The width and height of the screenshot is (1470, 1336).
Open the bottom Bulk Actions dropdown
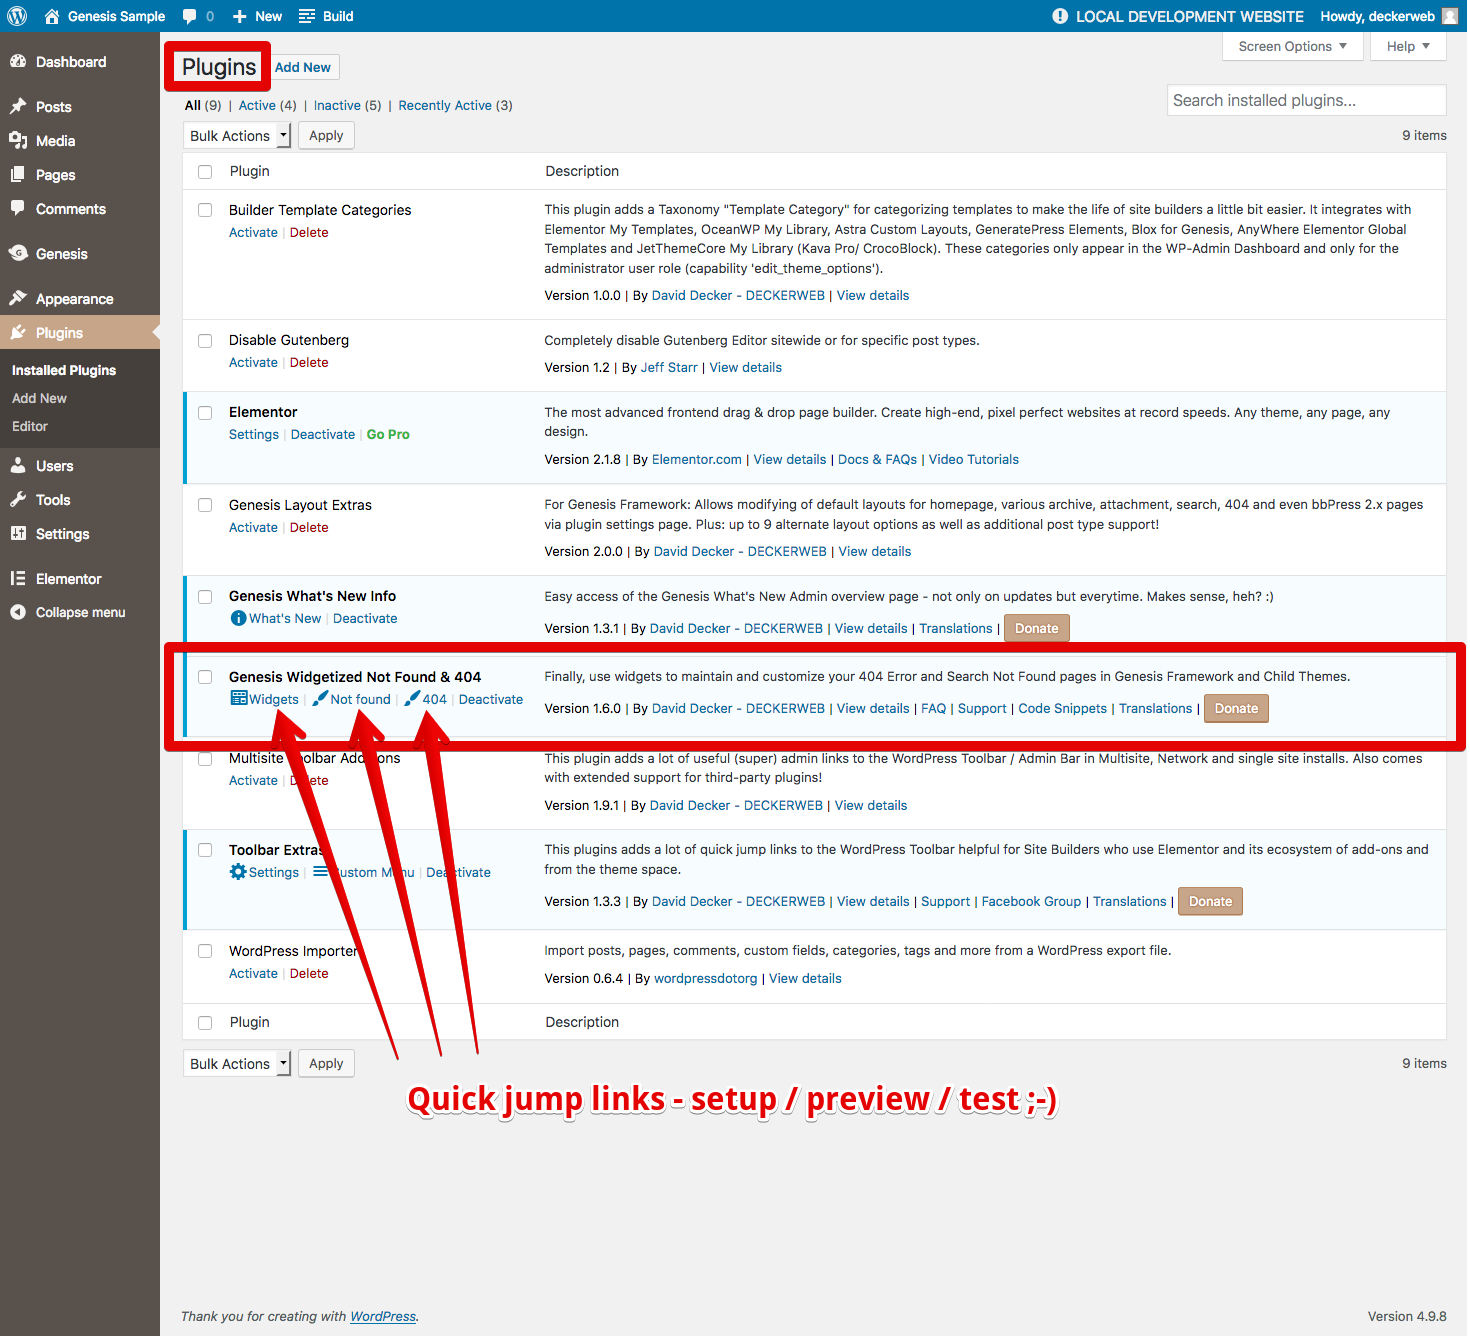237,1064
